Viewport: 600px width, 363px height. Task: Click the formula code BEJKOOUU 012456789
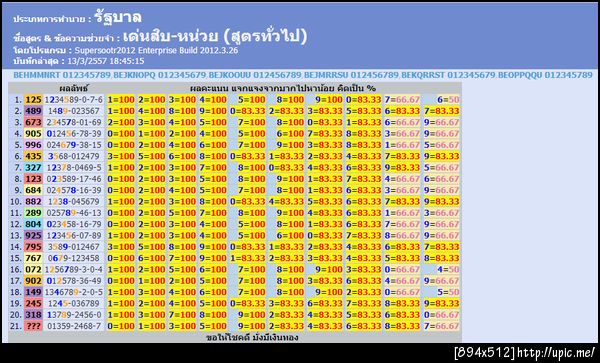[256, 75]
